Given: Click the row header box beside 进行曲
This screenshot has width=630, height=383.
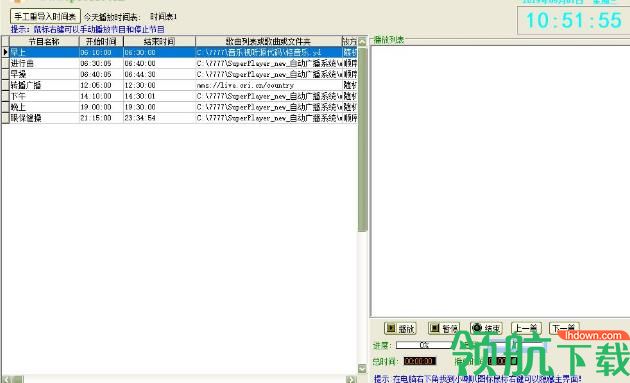Looking at the screenshot, I should coord(5,63).
